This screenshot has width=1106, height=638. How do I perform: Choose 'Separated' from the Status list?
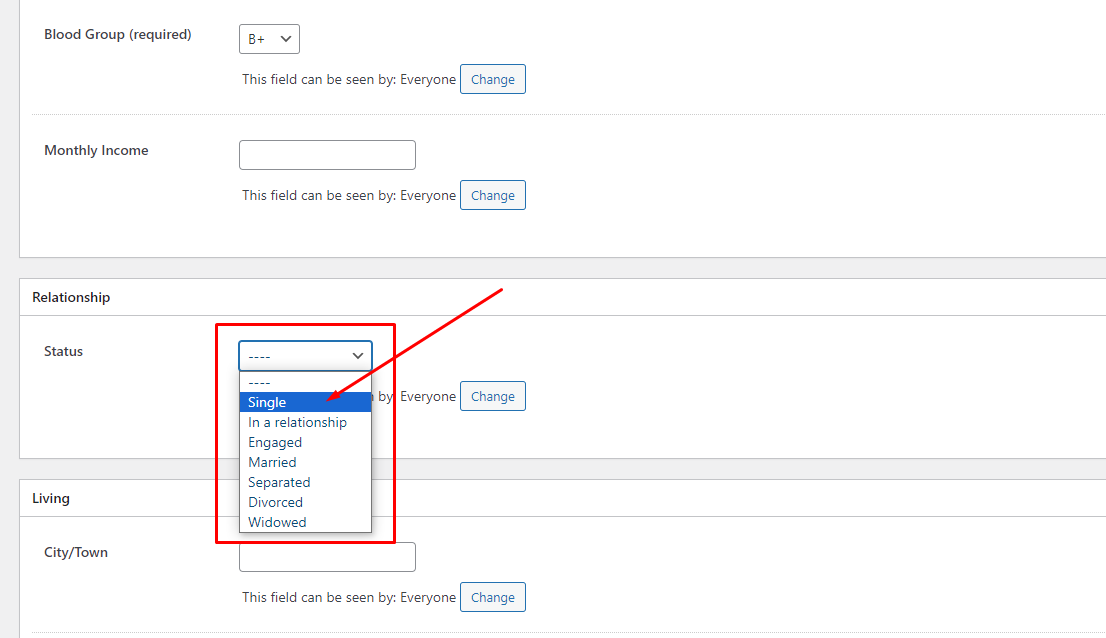click(x=305, y=482)
